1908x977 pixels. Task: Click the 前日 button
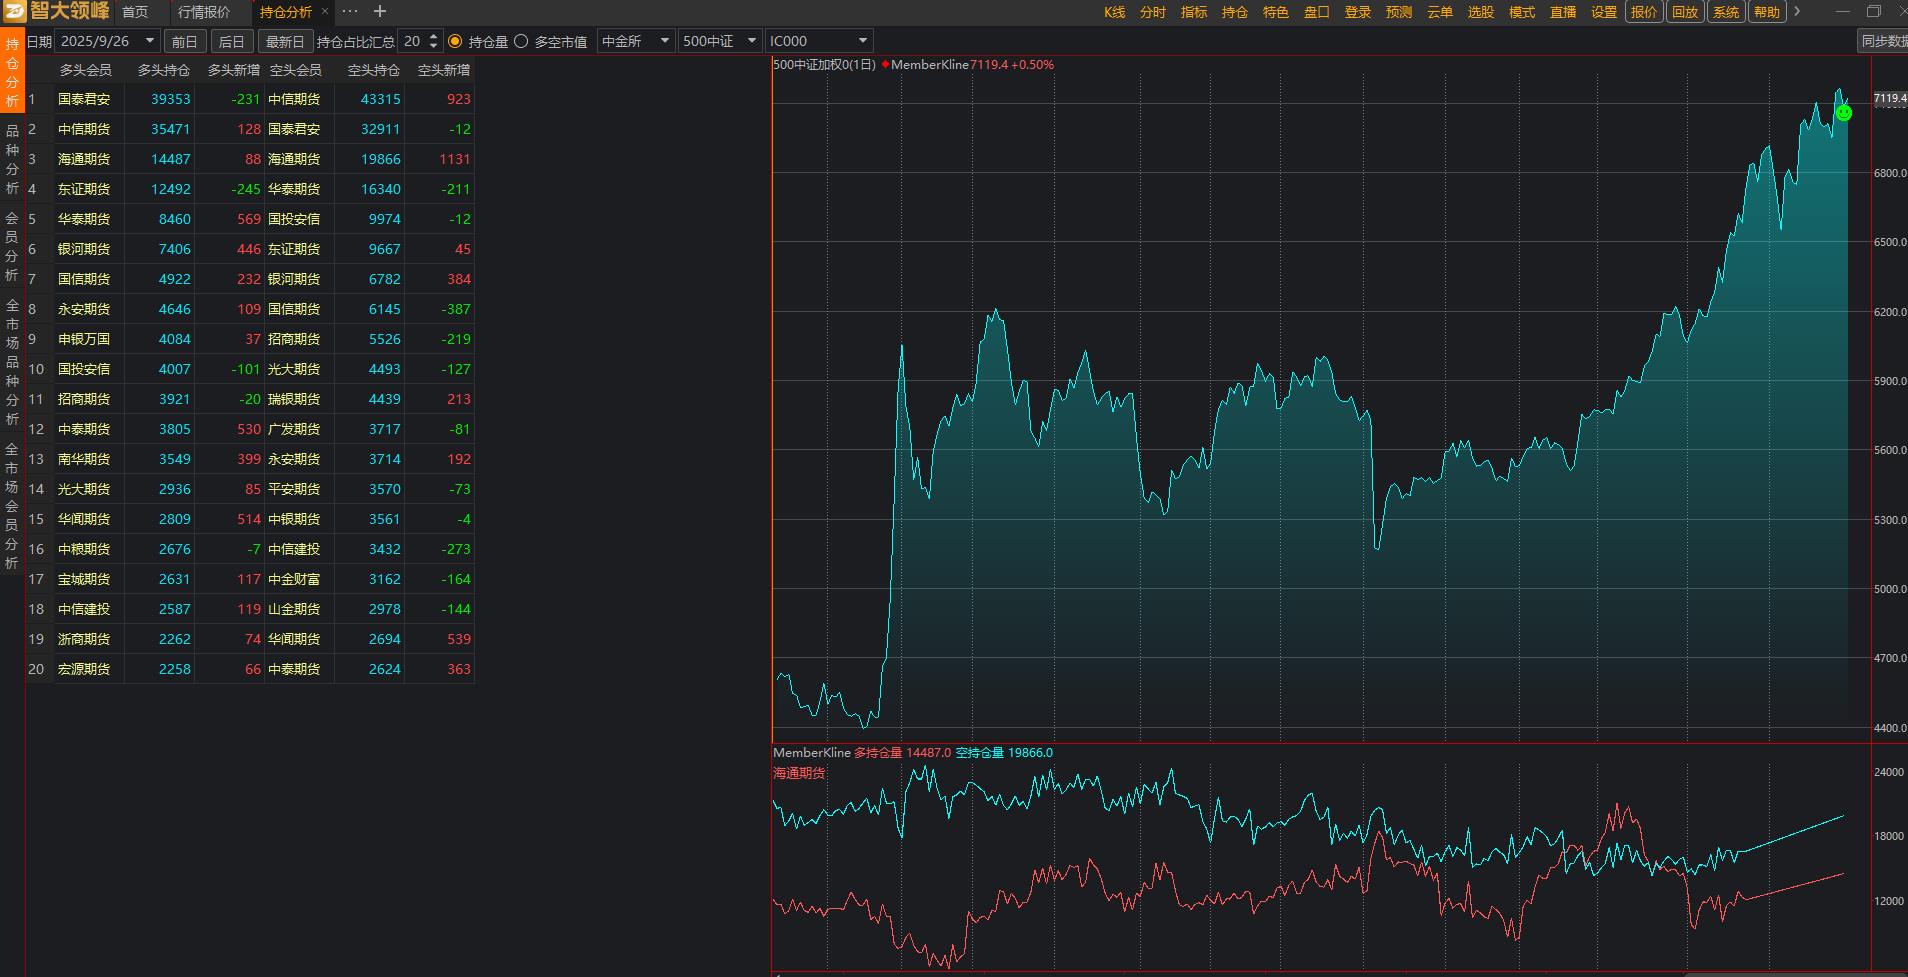[184, 42]
